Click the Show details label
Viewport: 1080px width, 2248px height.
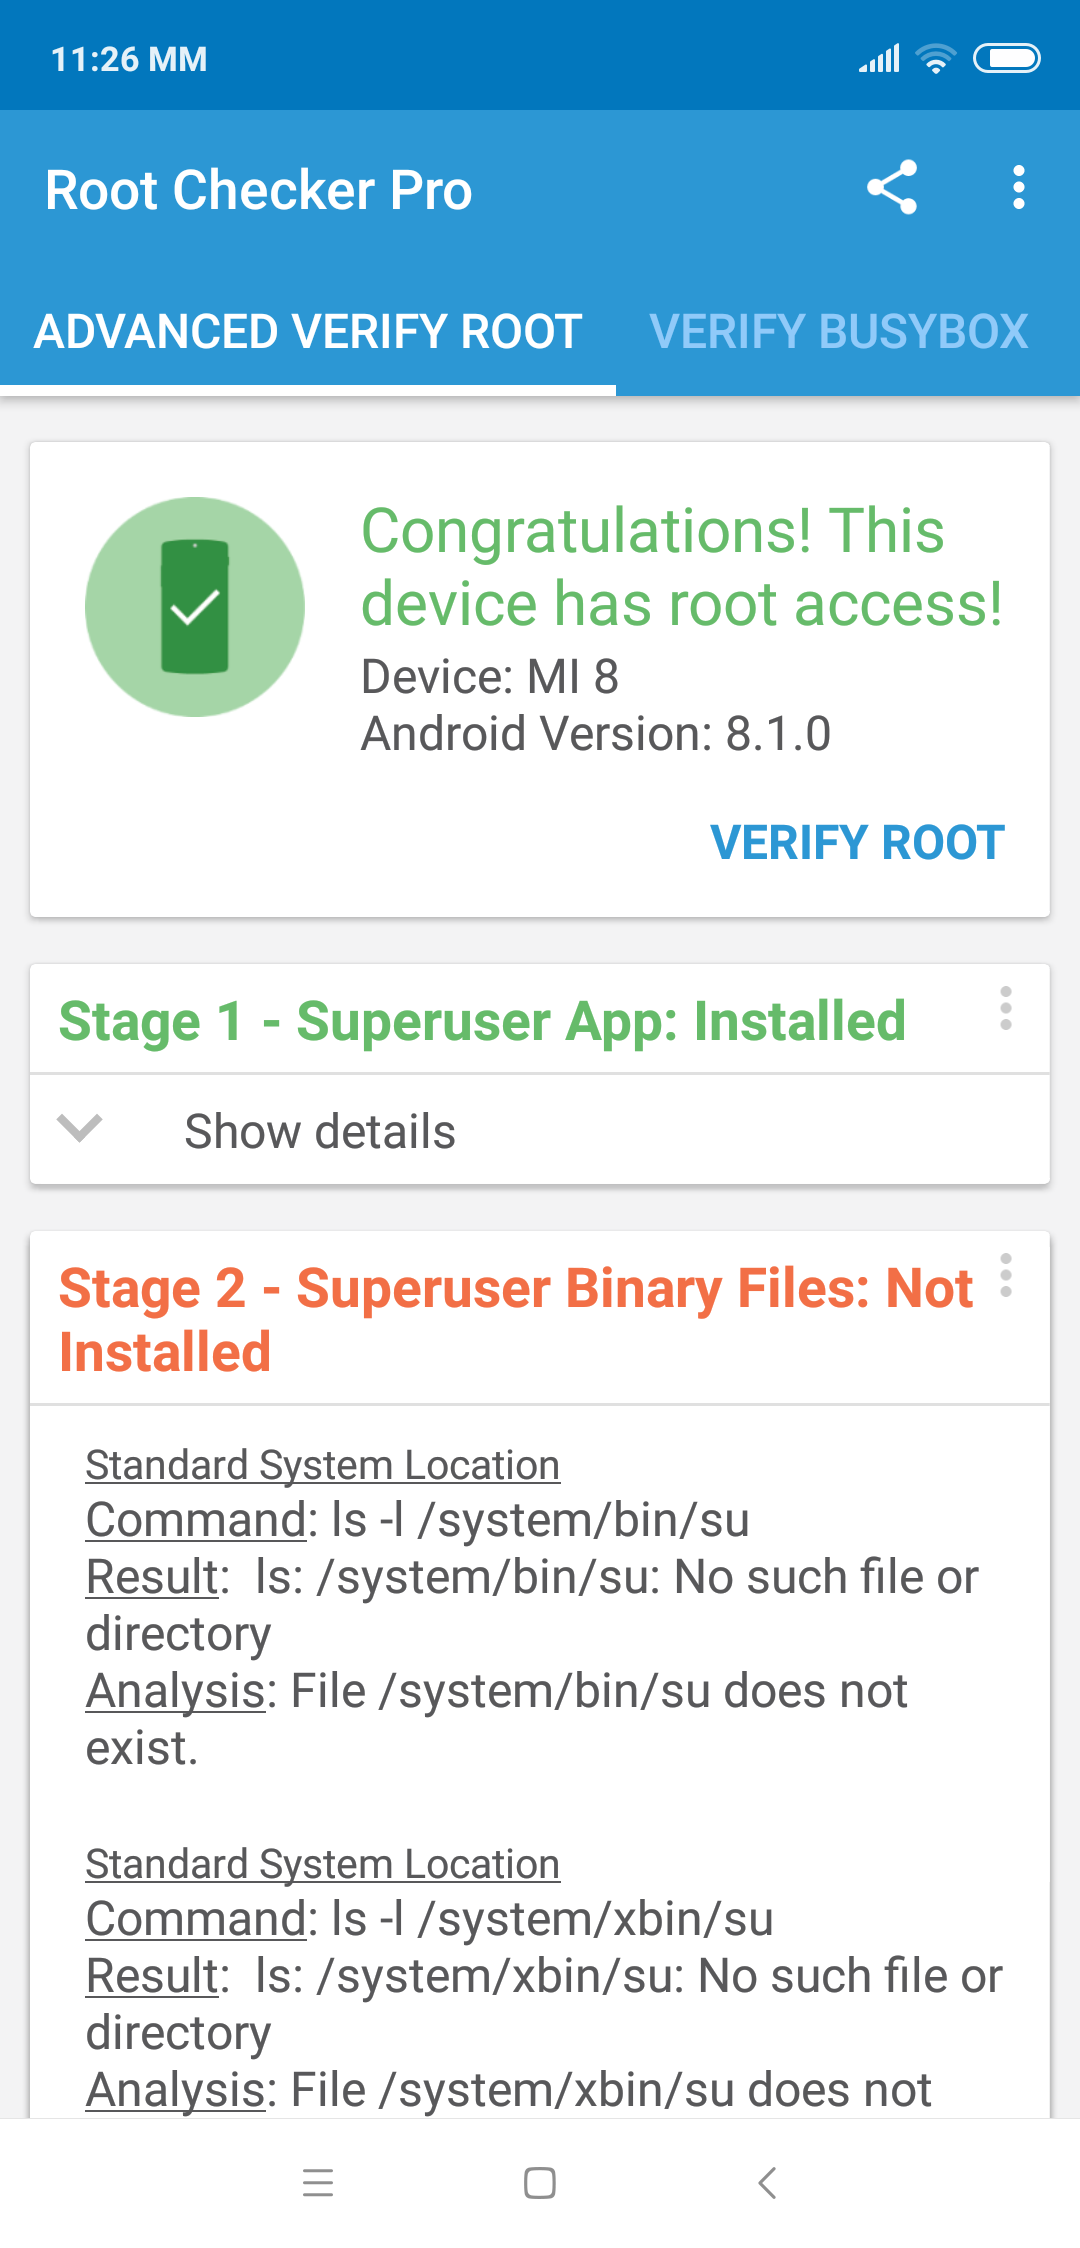click(320, 1132)
